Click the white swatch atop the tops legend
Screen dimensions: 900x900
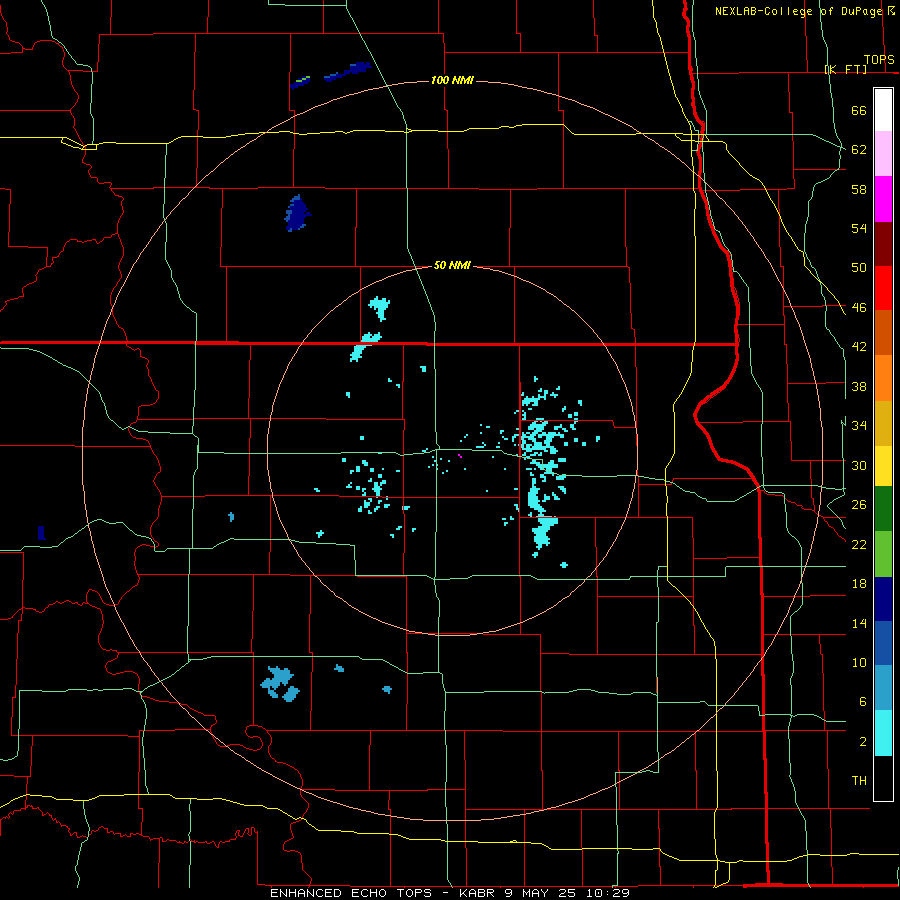click(x=883, y=110)
